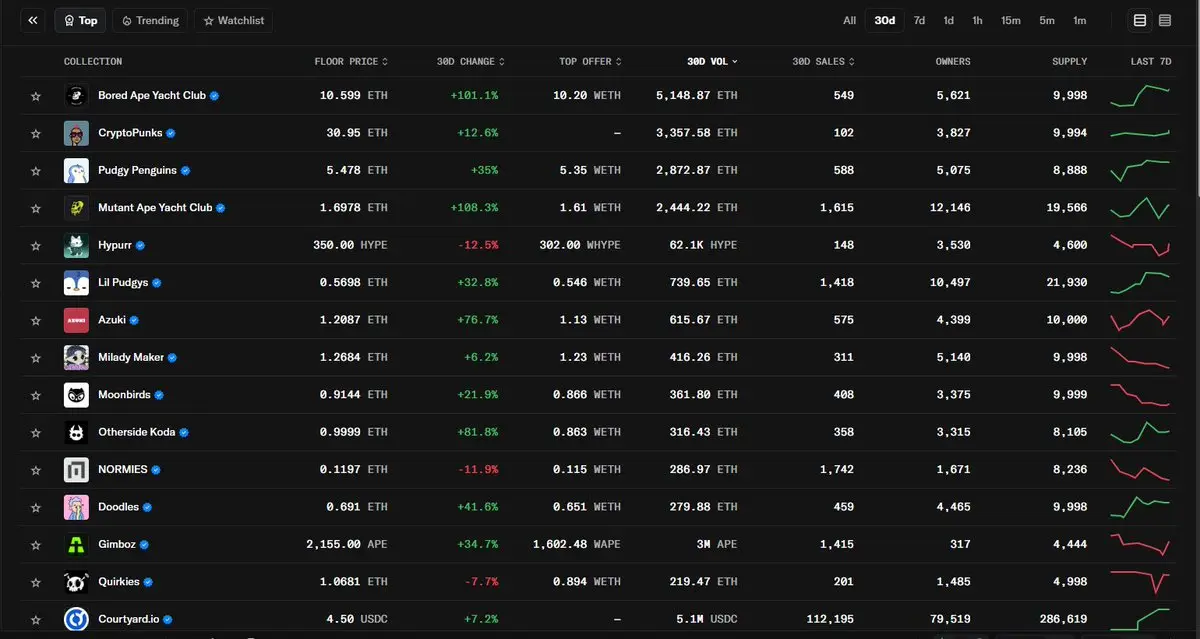Select the Top tab
1200x639 pixels.
(81, 20)
